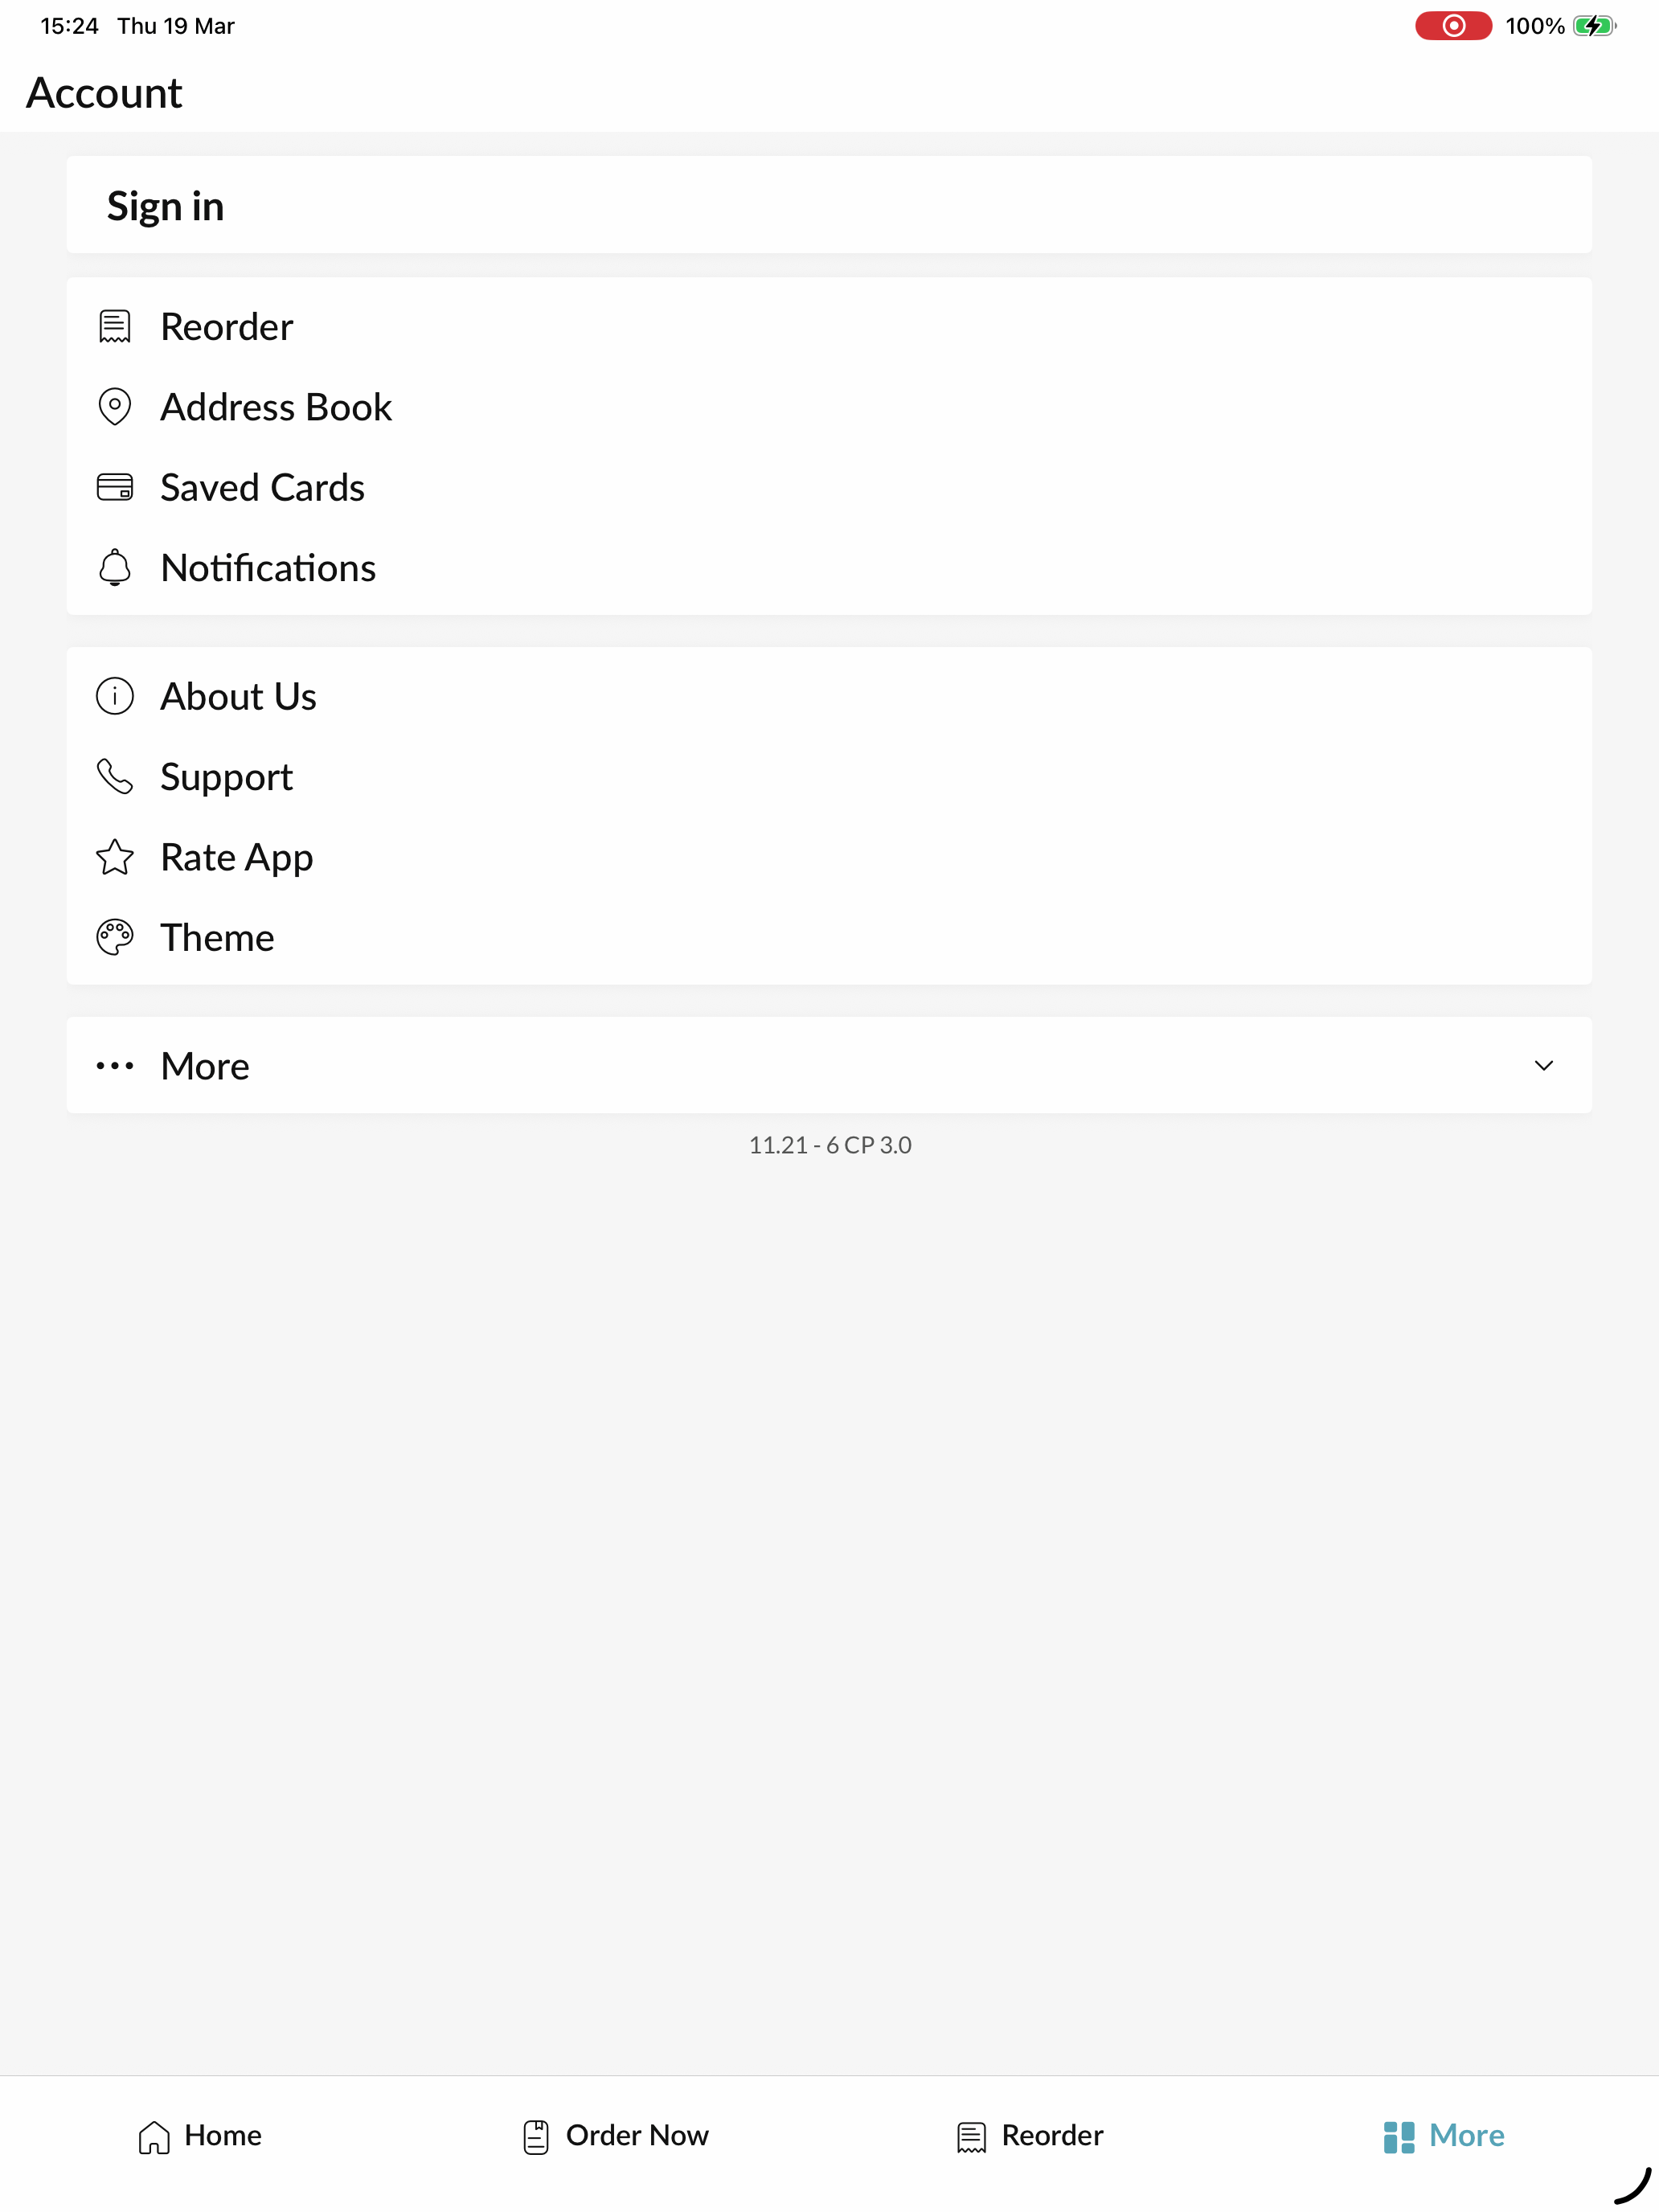Expand the More section chevron
Viewport: 1659px width, 2212px height.
1543,1066
